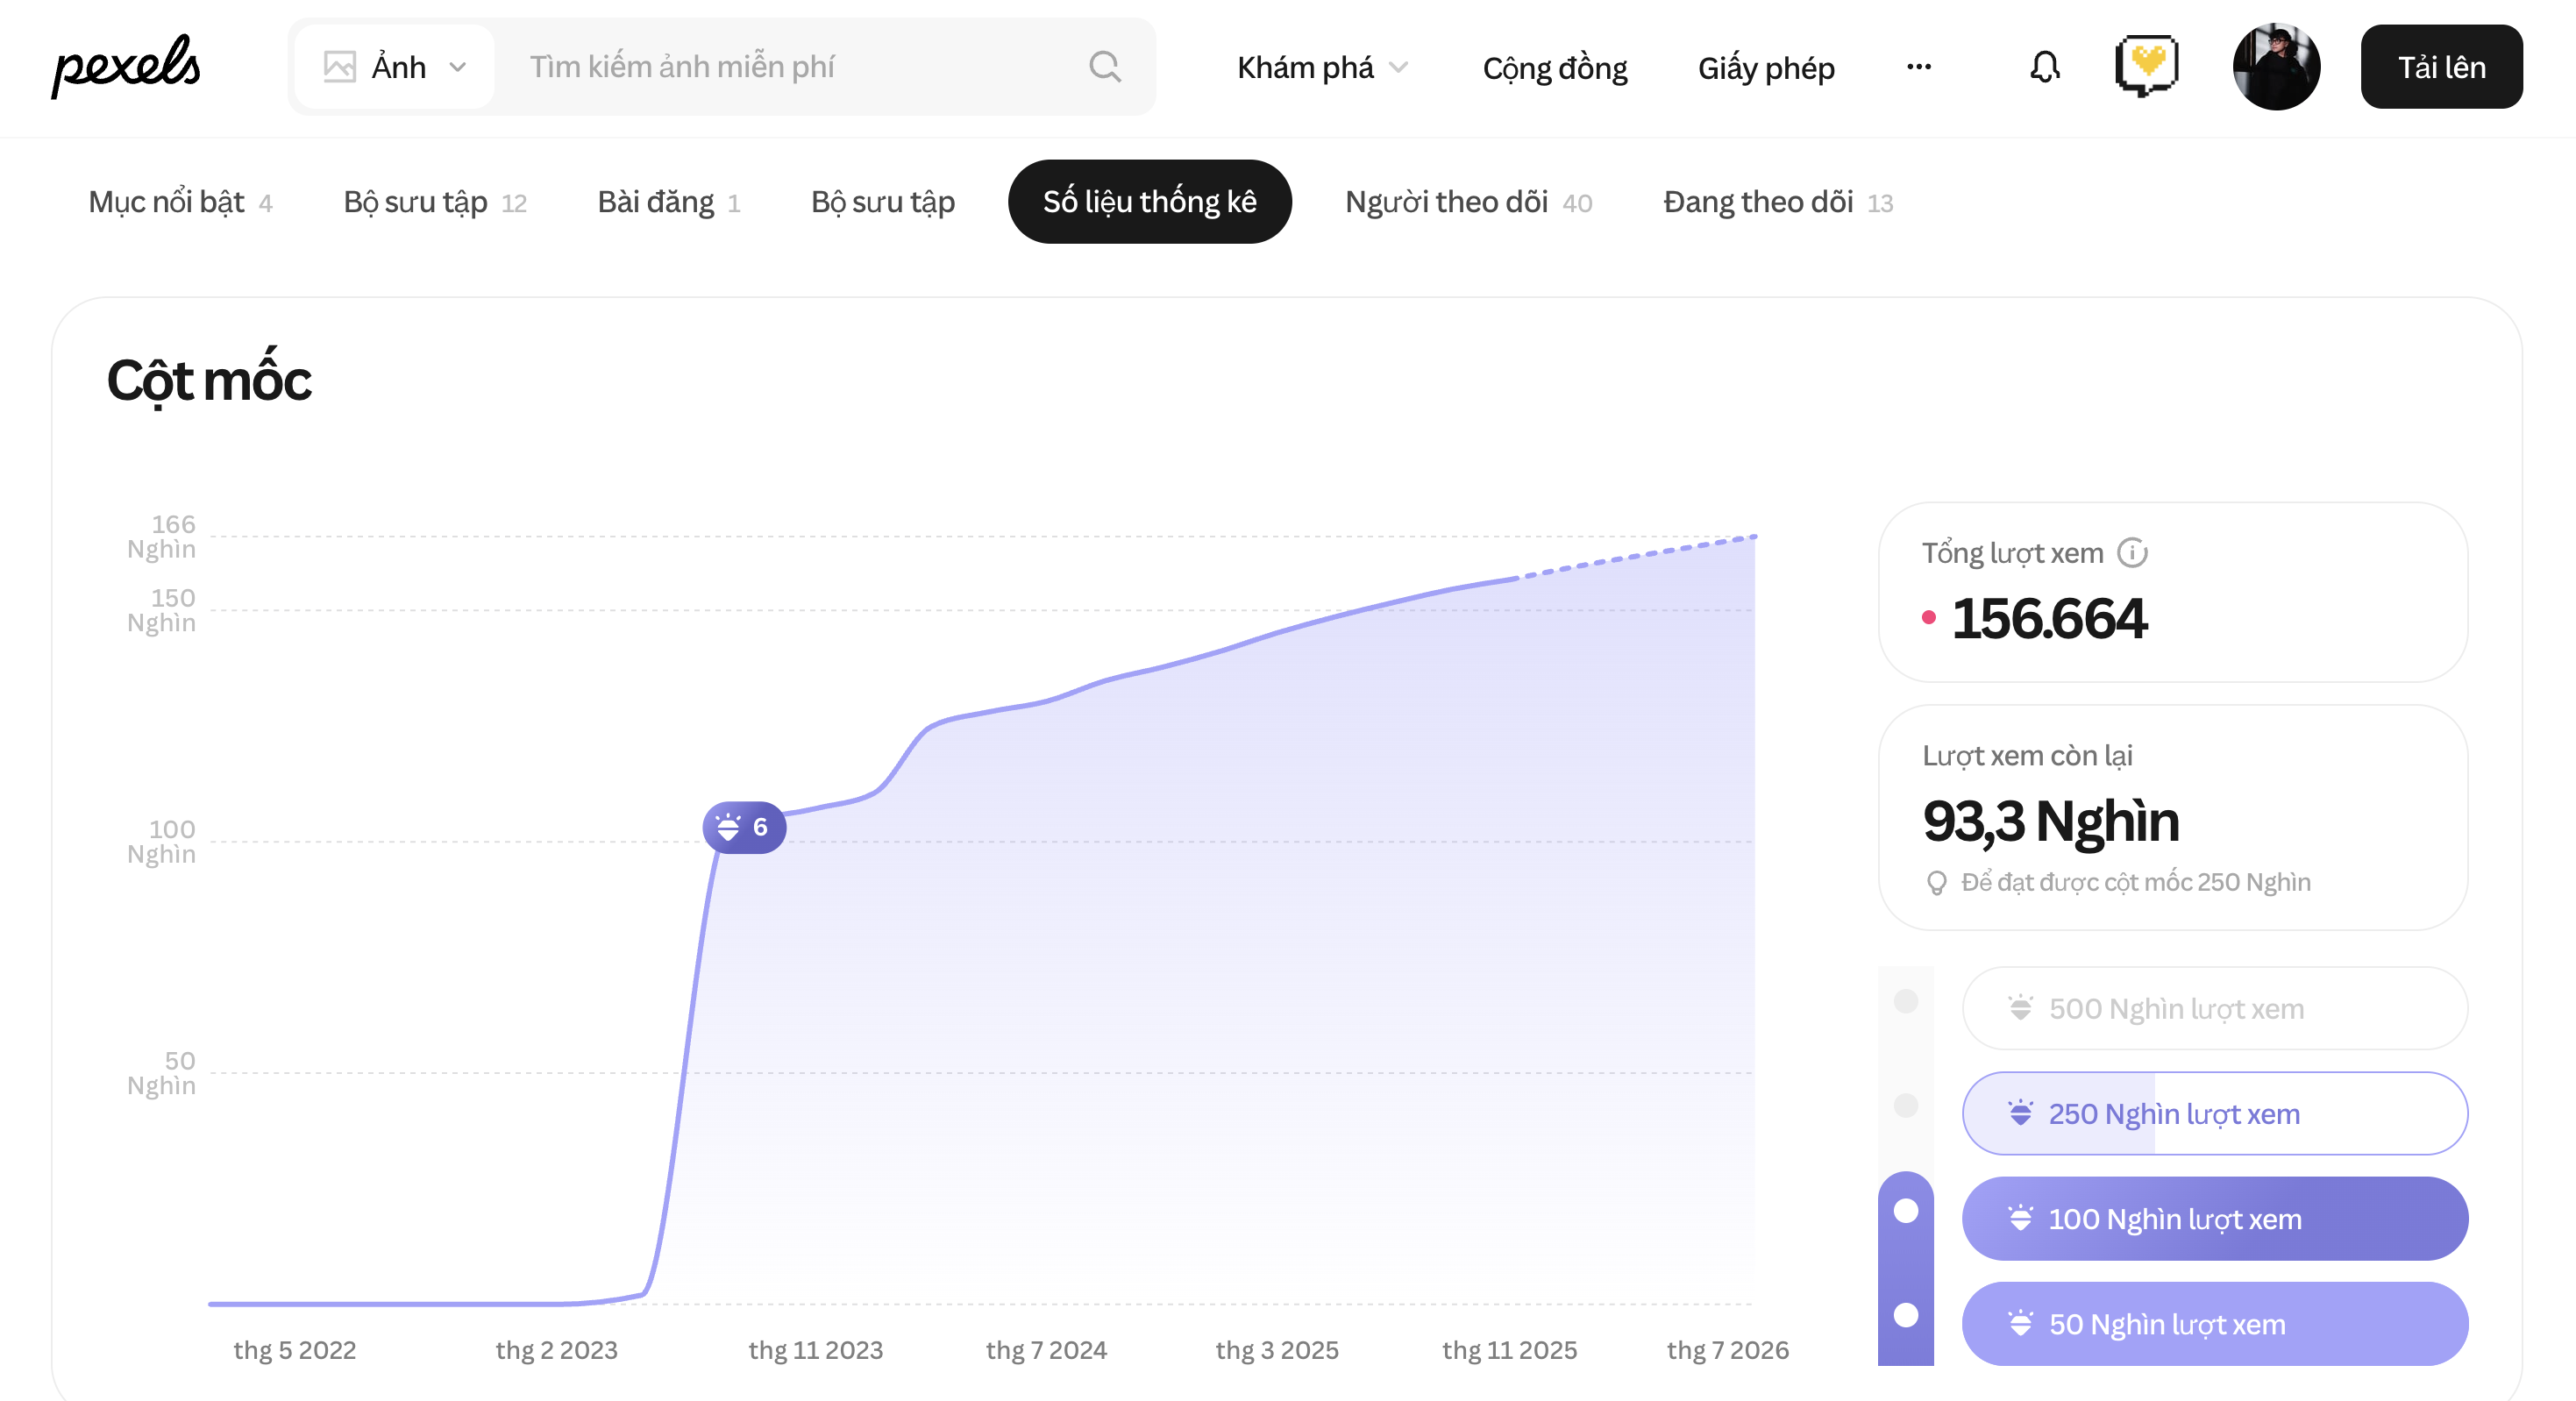The height and width of the screenshot is (1401, 2576).
Task: Click the search magnifier icon
Action: coord(1104,67)
